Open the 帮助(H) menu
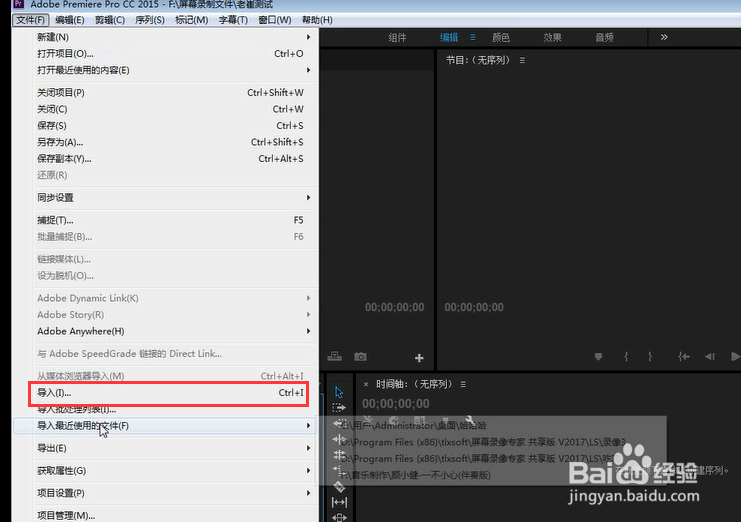The height and width of the screenshot is (522, 741). pyautogui.click(x=317, y=20)
